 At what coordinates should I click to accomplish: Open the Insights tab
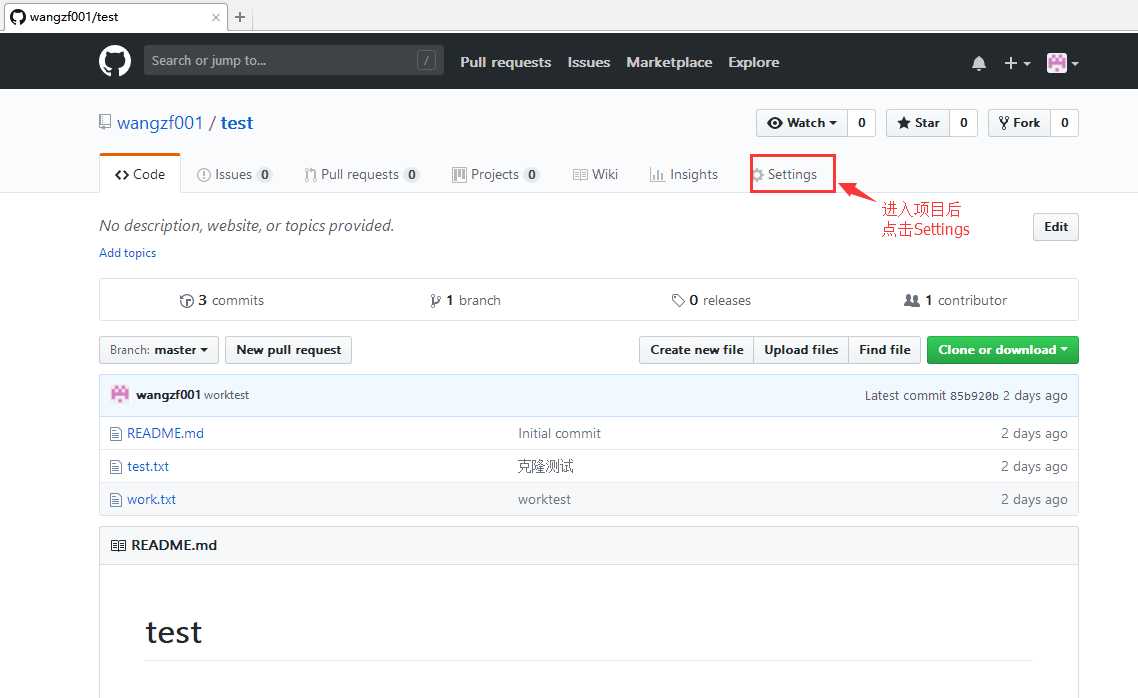684,174
